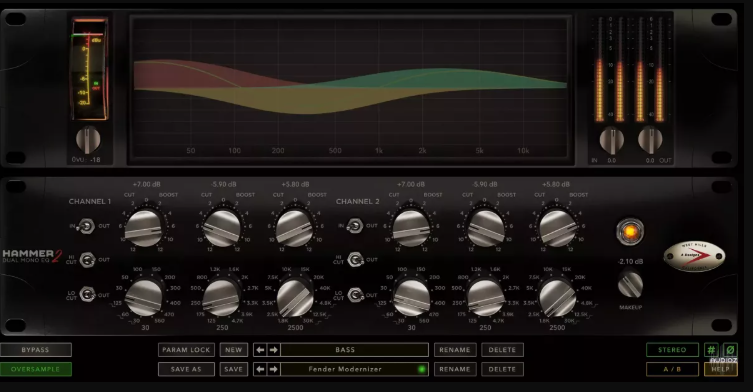Click the Channel 2 high band boost/cut knob
Screen dimensions: 753x392
click(557, 228)
